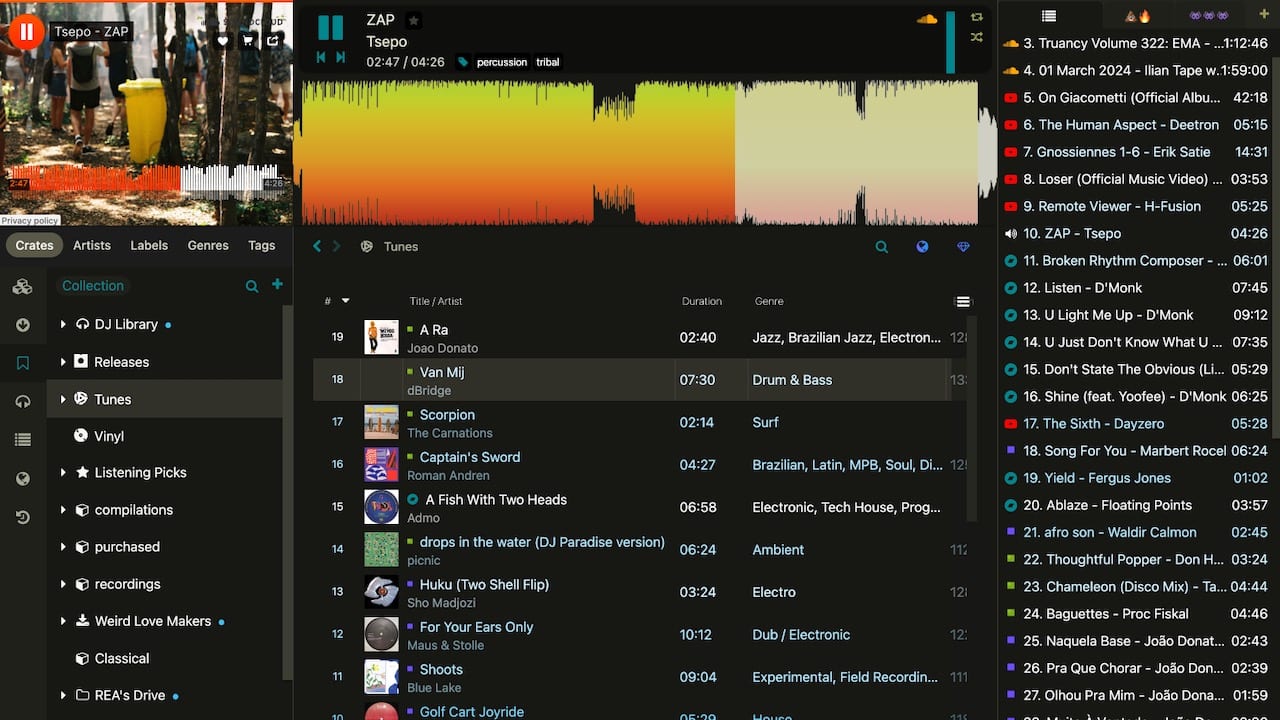This screenshot has height=720, width=1280.
Task: Adjust the teal volume bar
Action: (951, 42)
